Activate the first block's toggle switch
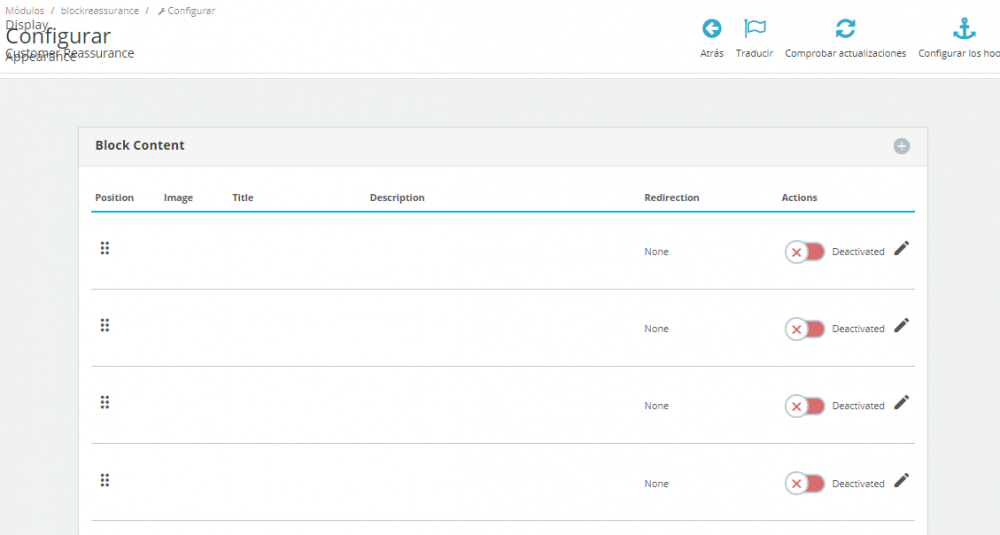This screenshot has height=535, width=1000. 805,252
